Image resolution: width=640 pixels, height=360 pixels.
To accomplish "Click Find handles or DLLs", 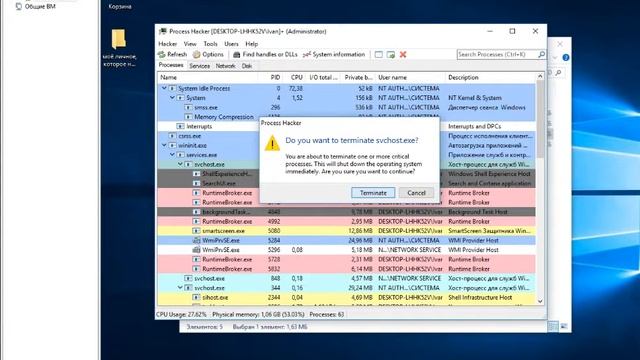I will click(265, 54).
